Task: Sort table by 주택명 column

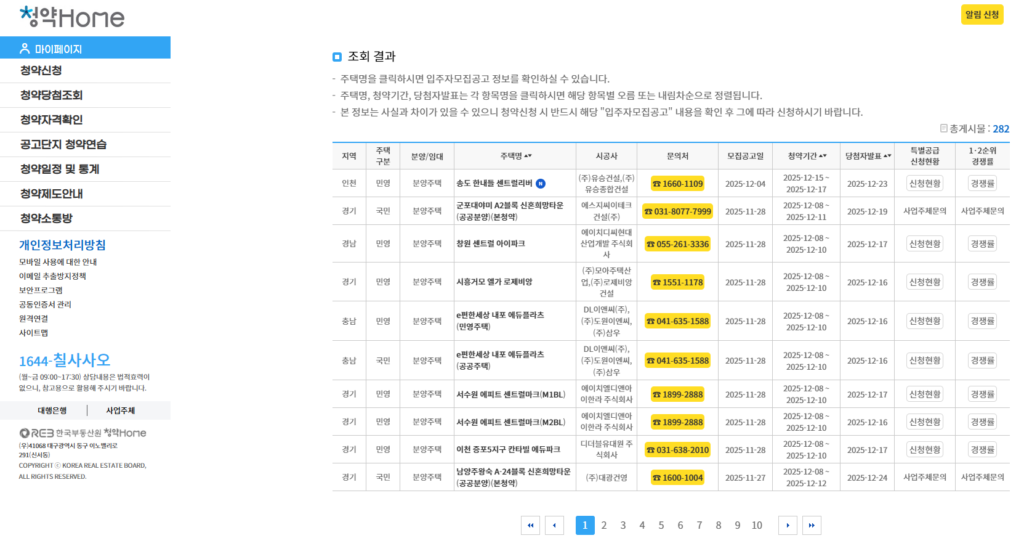Action: coord(515,156)
